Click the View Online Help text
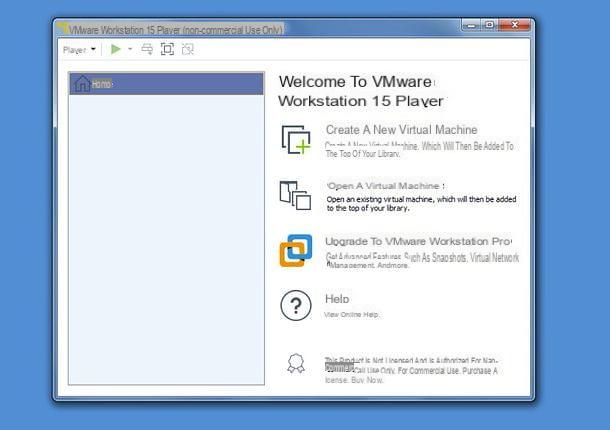Screen dimensions: 610x430 pyautogui.click(x=352, y=314)
